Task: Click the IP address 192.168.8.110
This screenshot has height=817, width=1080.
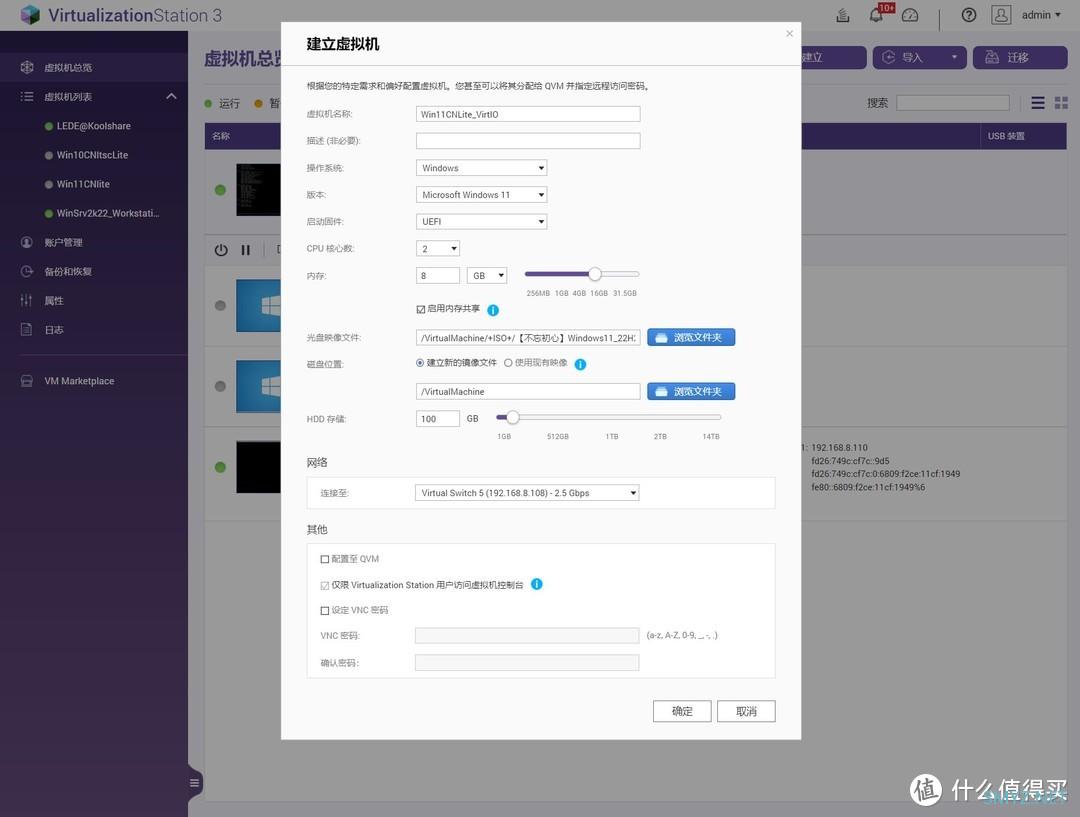Action: (839, 448)
